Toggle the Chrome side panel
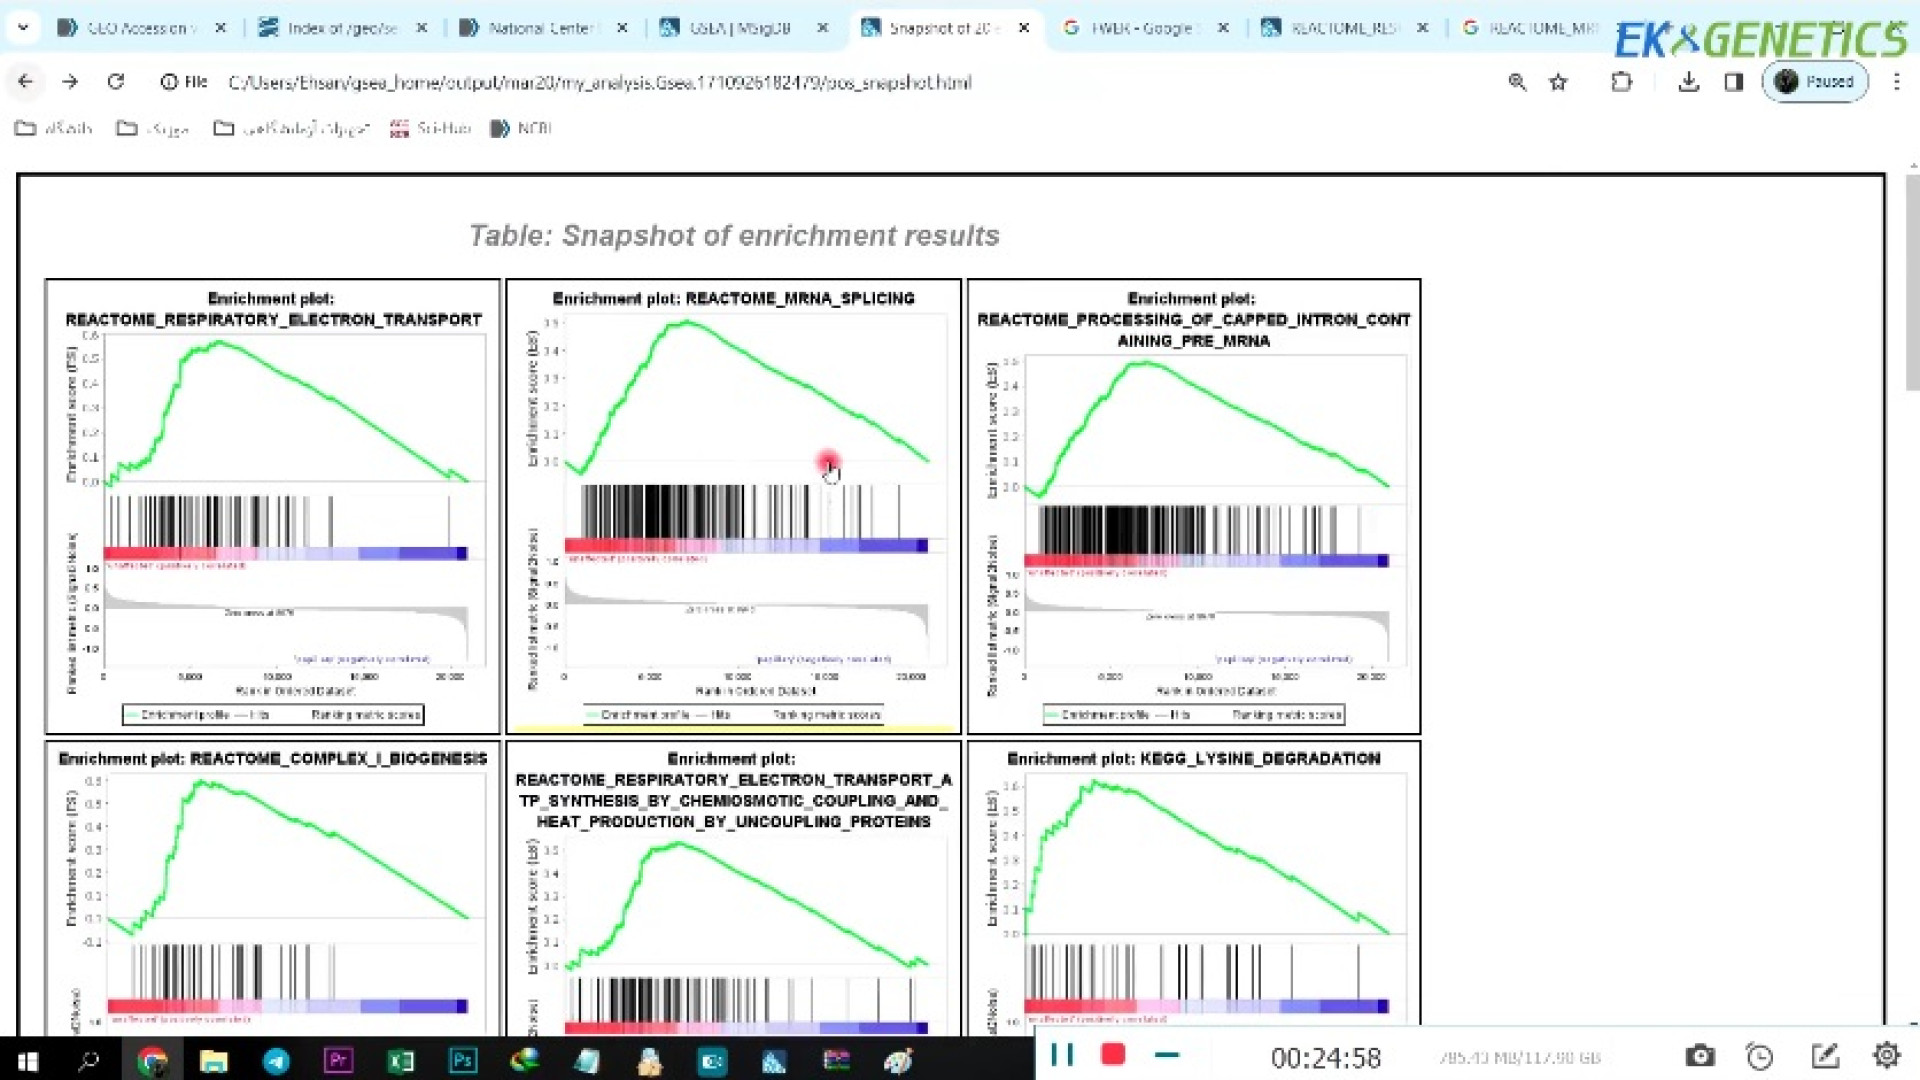The width and height of the screenshot is (1920, 1080). (x=1734, y=82)
